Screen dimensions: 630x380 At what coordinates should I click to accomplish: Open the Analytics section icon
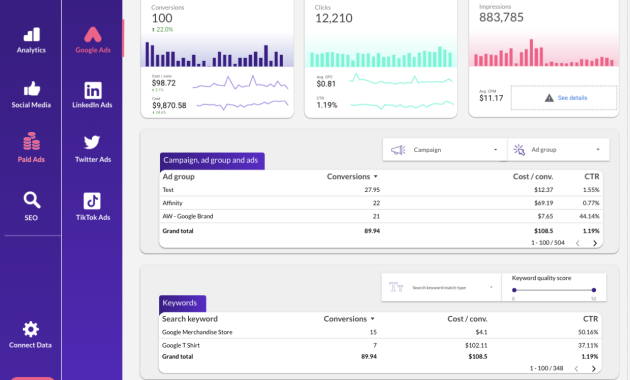pos(31,35)
